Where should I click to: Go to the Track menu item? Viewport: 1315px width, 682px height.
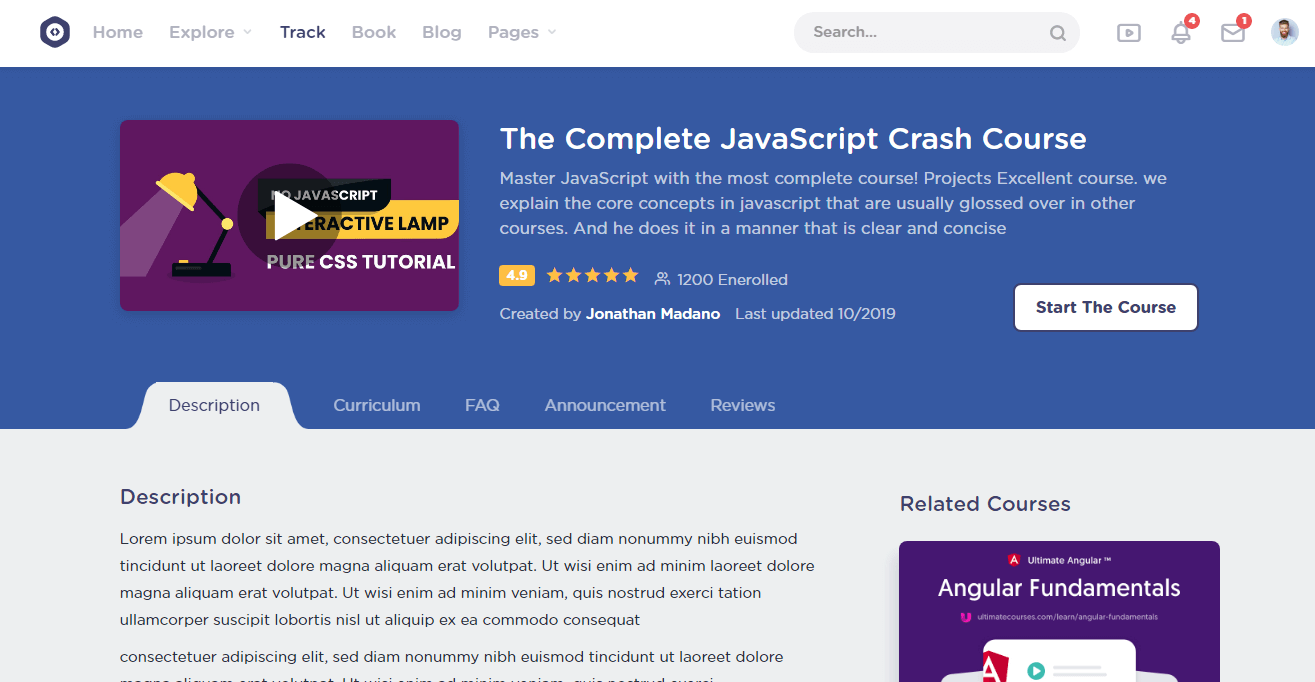(x=302, y=32)
